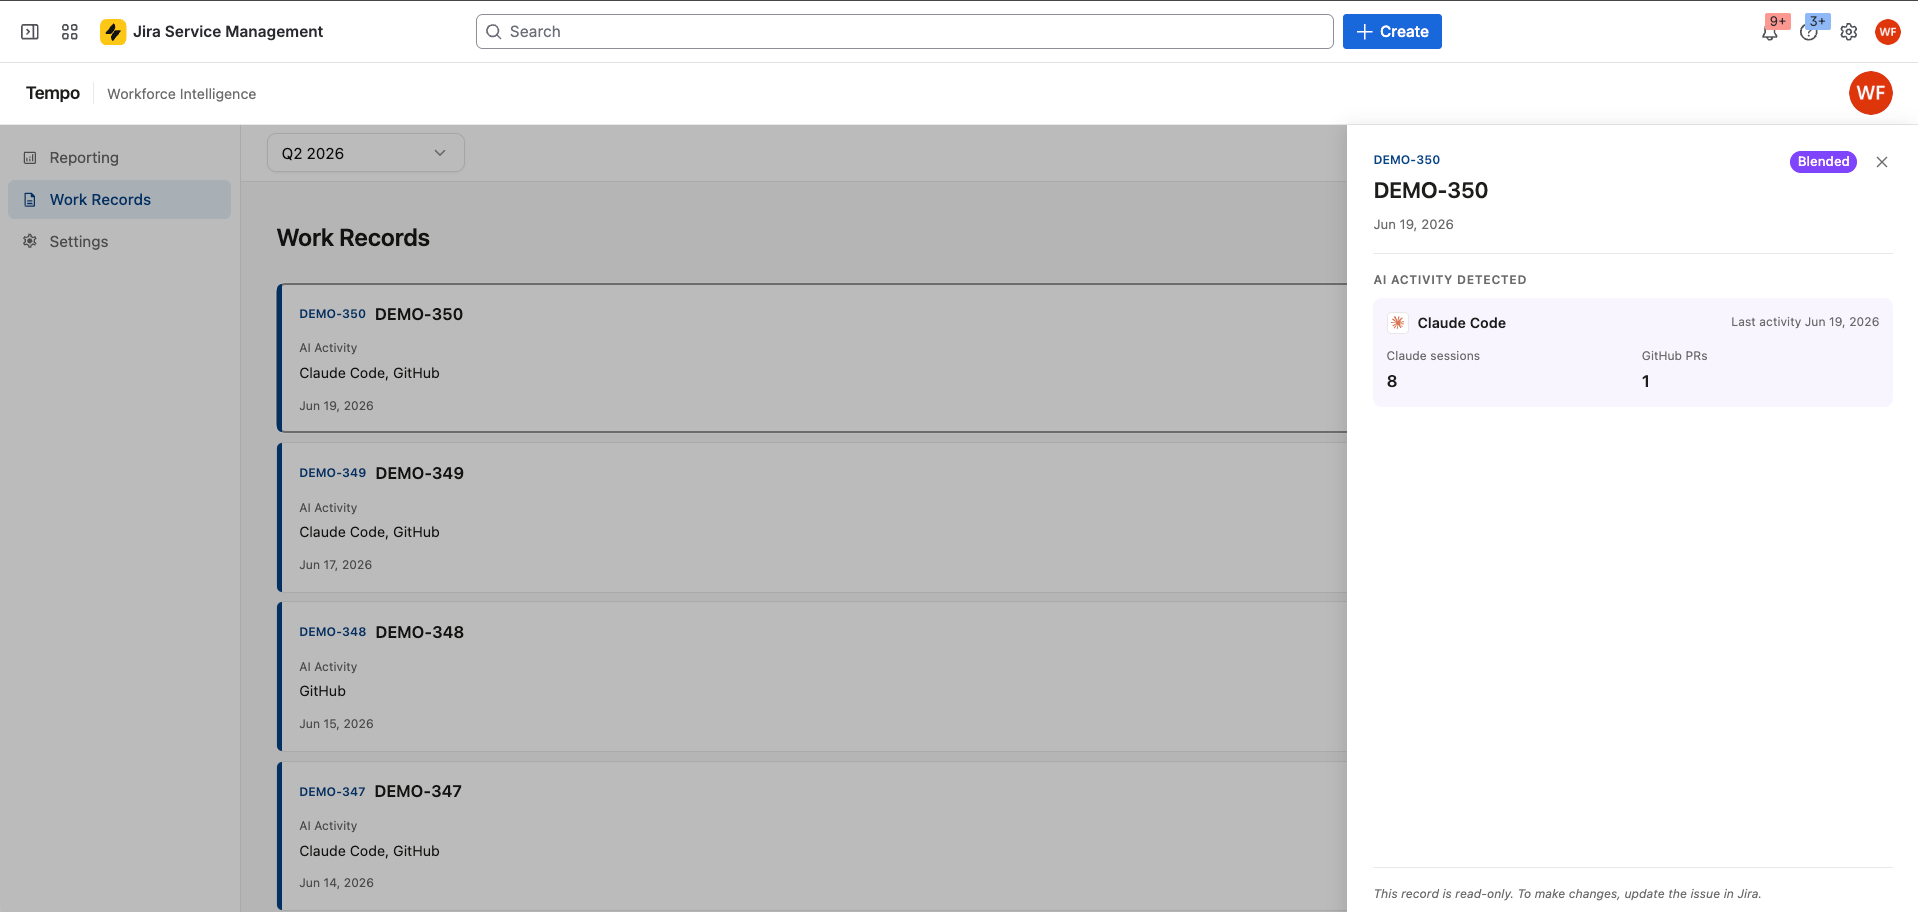Click the Claude Code starburst icon
Viewport: 1918px width, 912px height.
[1398, 323]
